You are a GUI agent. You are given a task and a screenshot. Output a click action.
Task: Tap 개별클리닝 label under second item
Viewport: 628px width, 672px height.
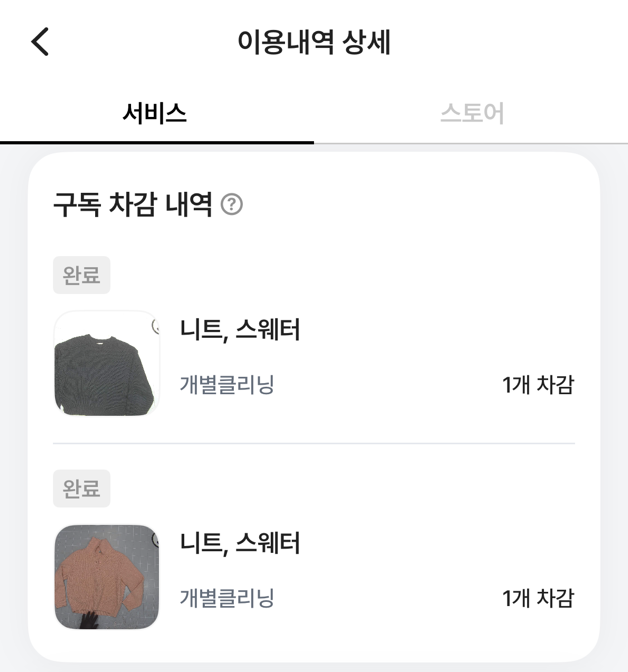pos(227,598)
